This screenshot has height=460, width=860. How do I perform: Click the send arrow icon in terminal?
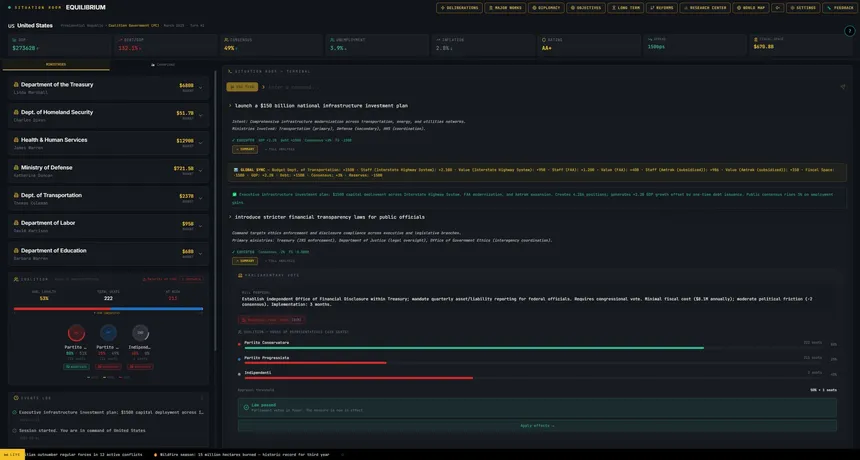click(842, 87)
